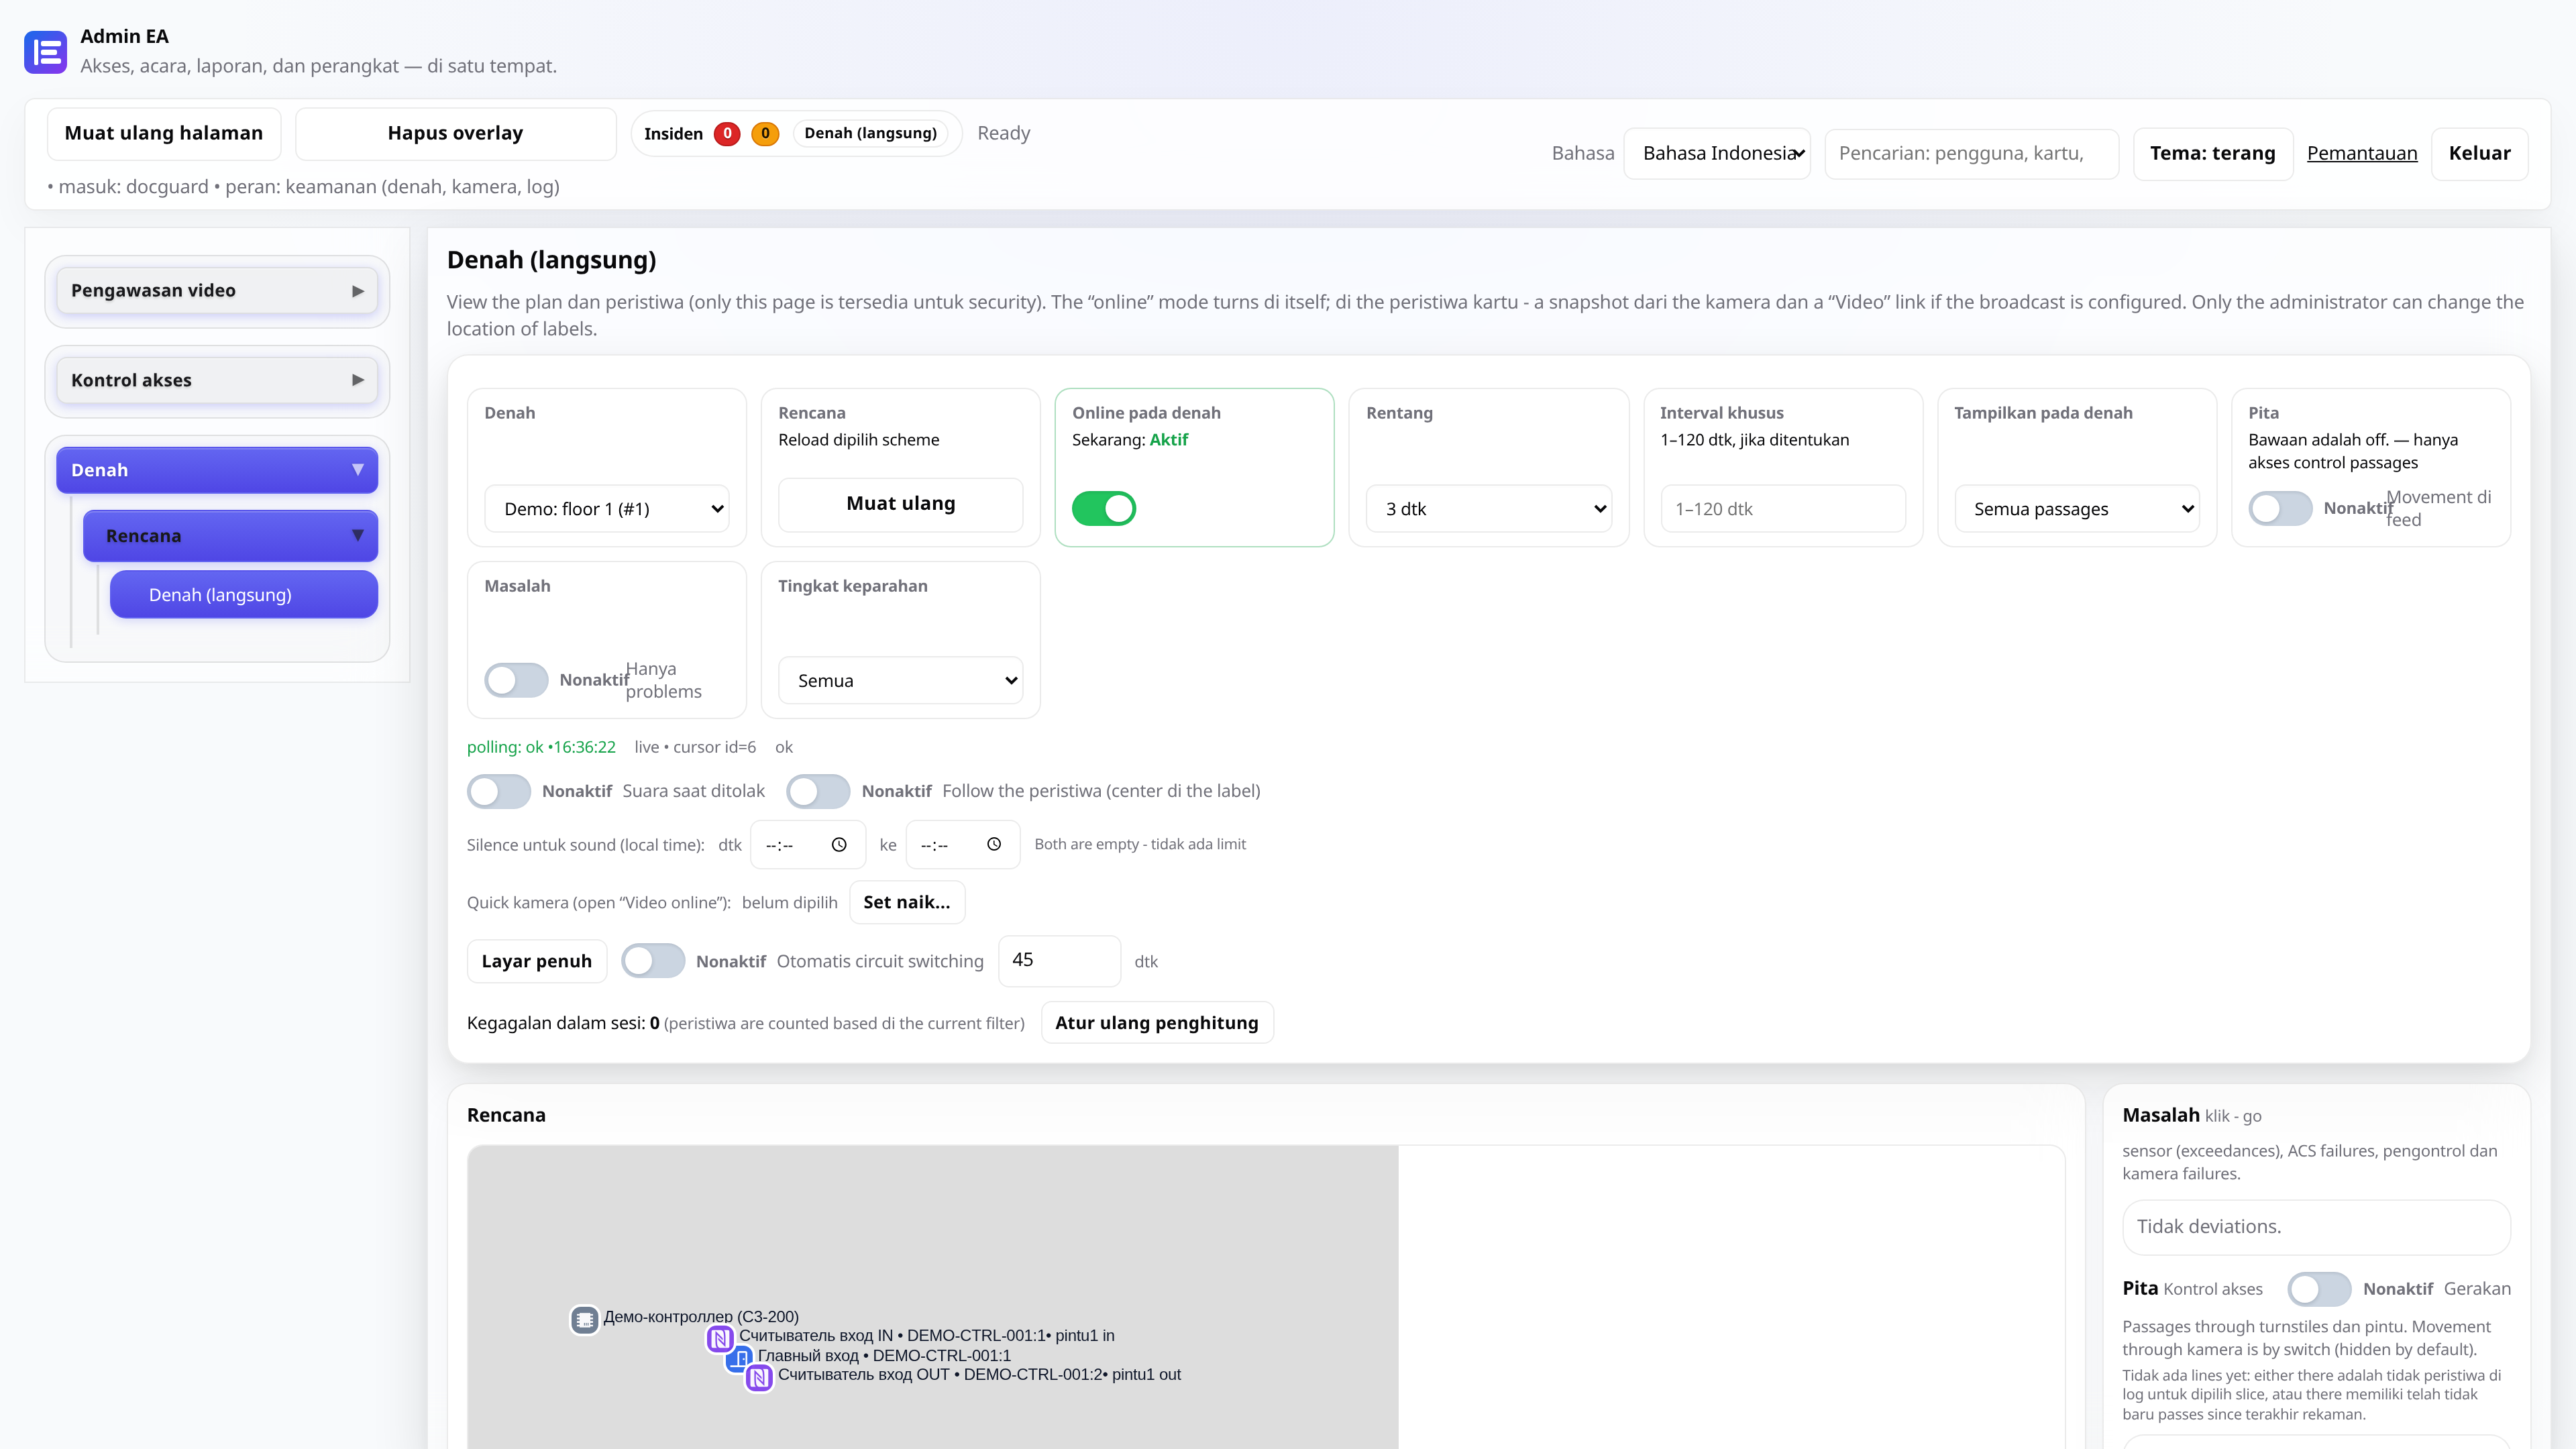2576x1449 pixels.
Task: Expand the Kontrol akses sidebar menu
Action: pyautogui.click(x=217, y=380)
